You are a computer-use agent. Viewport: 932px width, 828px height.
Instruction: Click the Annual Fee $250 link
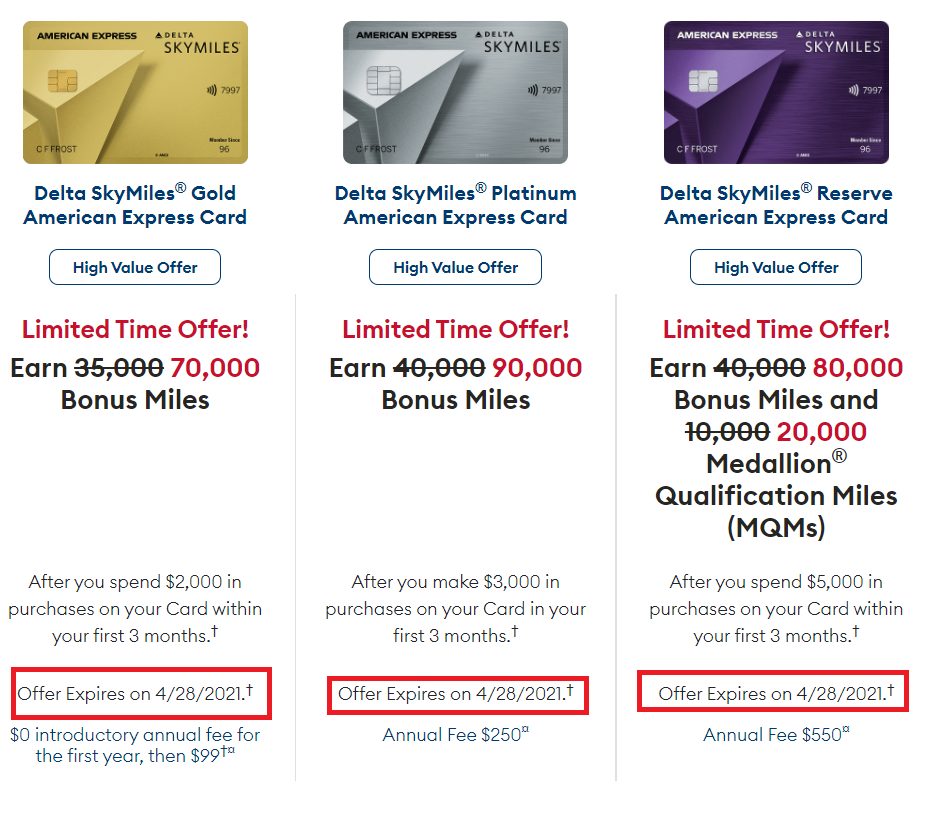(455, 735)
